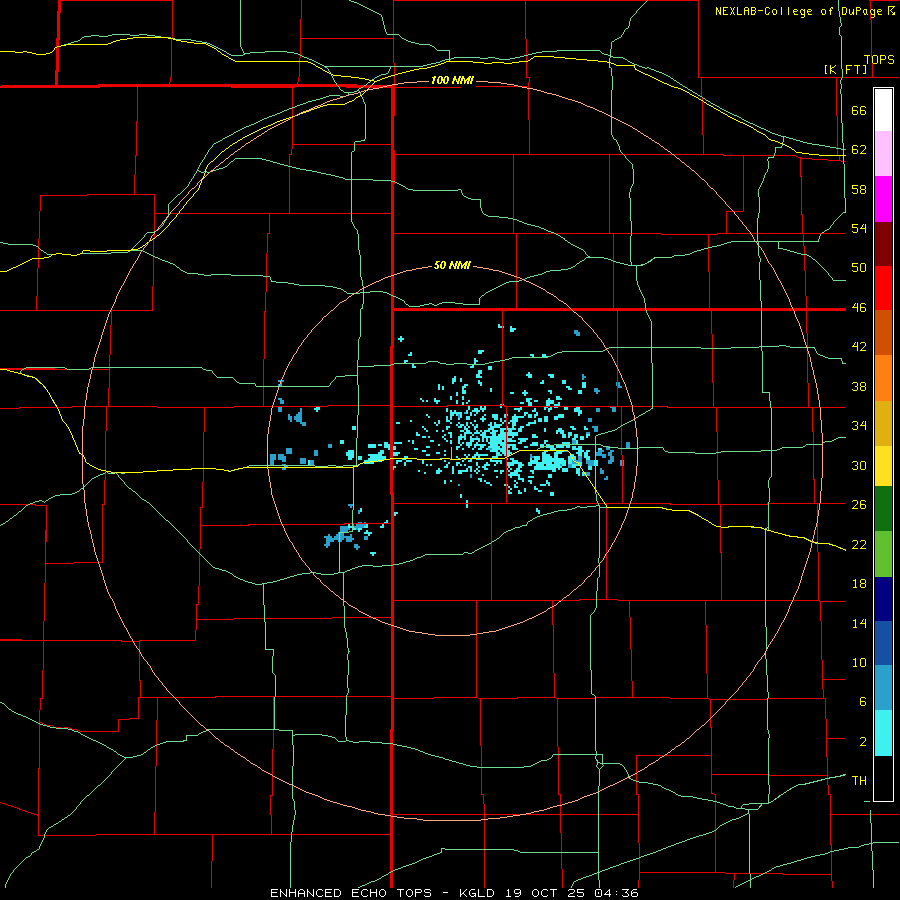Screen dimensions: 900x900
Task: Click the "6" legend value
Action: click(x=863, y=702)
